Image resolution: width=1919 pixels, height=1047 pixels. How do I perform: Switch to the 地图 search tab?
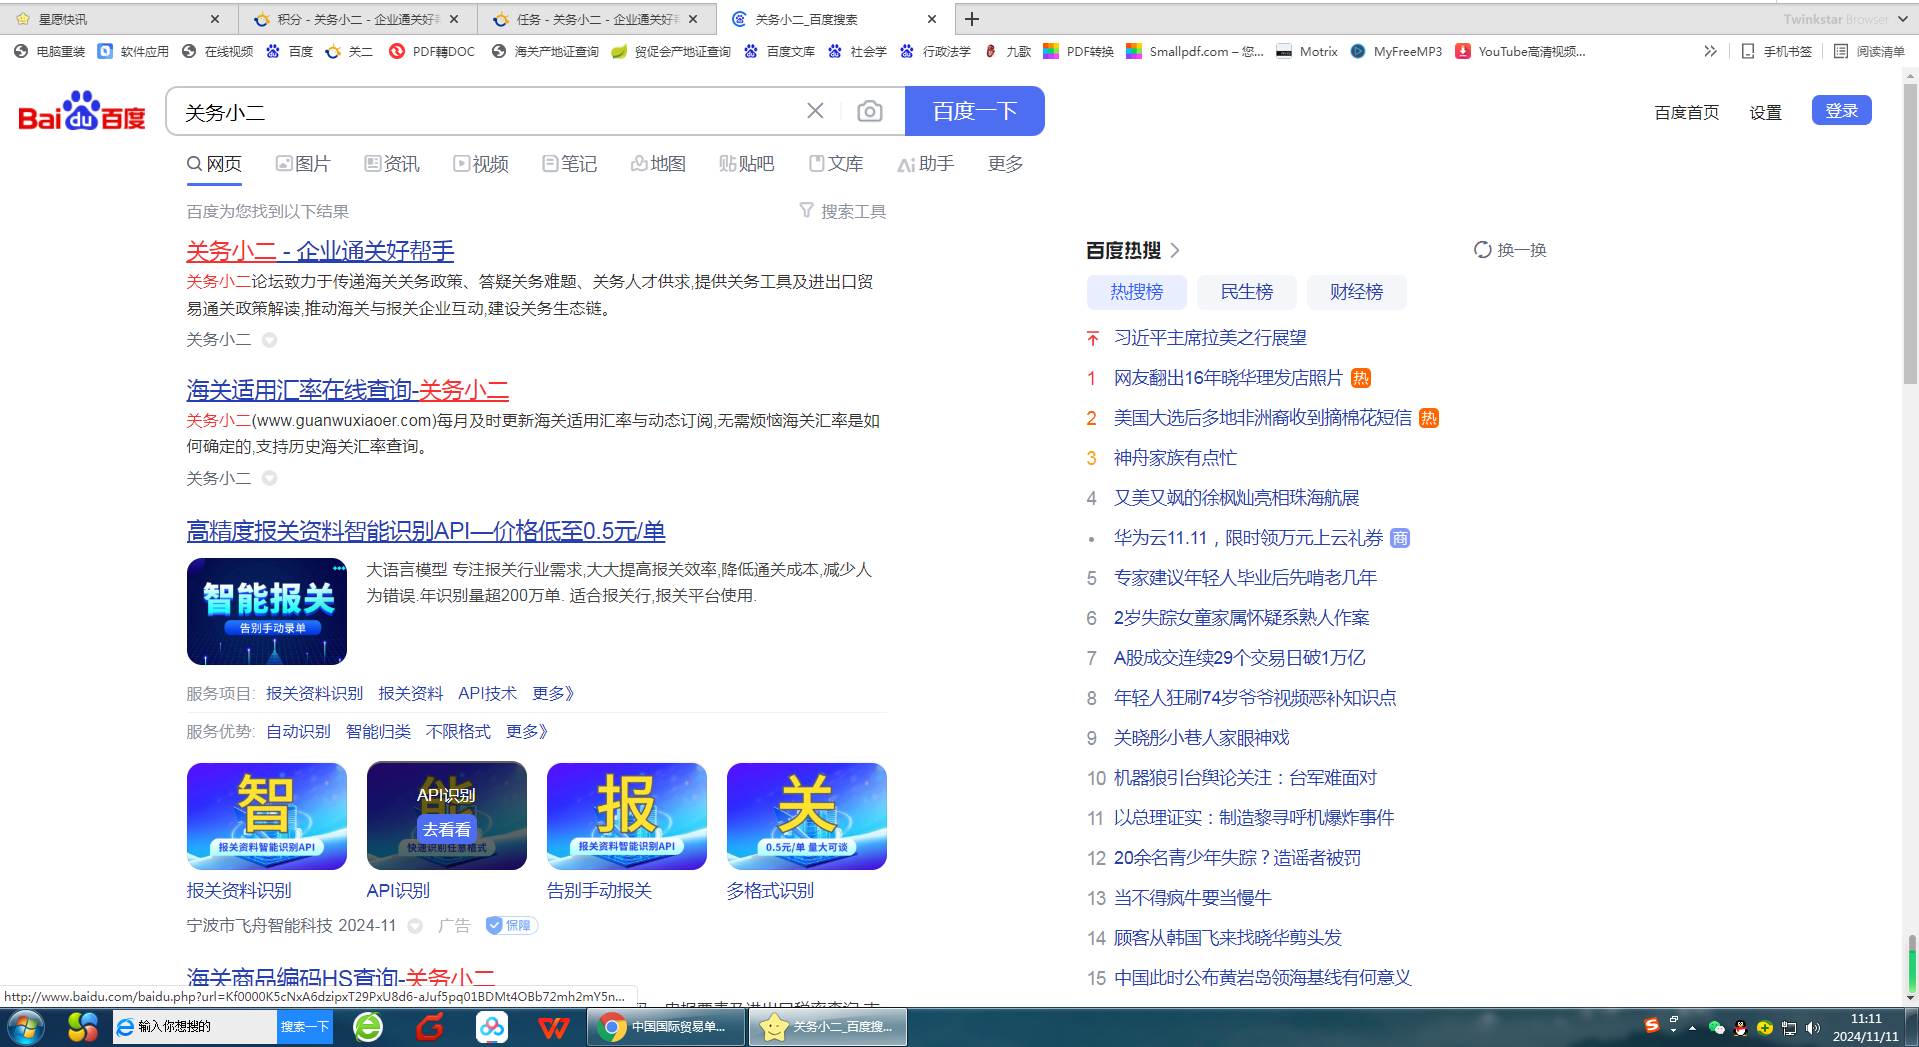pyautogui.click(x=658, y=163)
